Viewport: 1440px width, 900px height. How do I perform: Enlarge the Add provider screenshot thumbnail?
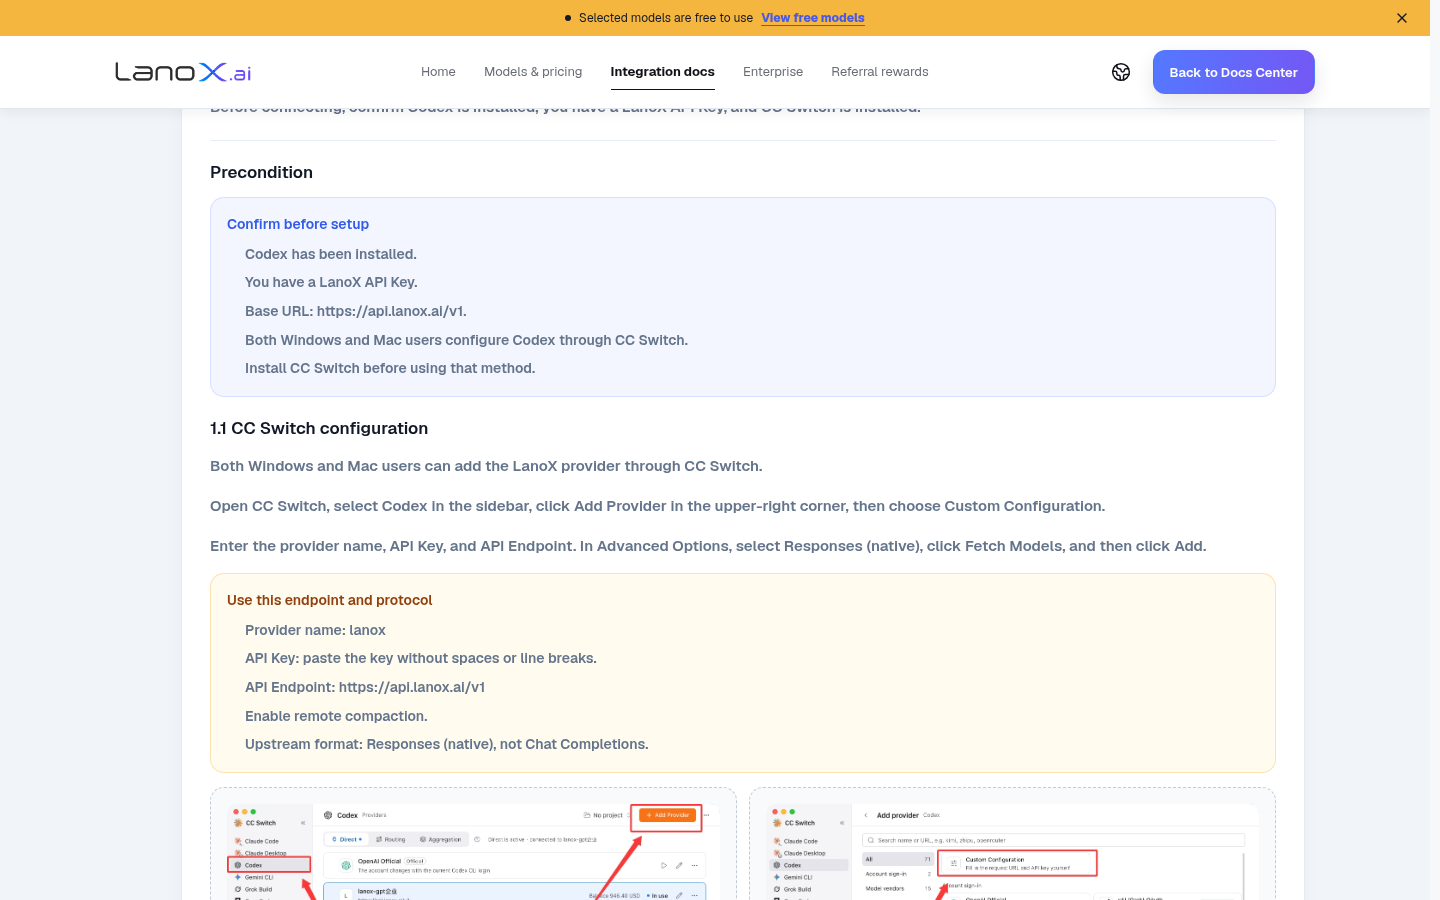(x=1012, y=844)
